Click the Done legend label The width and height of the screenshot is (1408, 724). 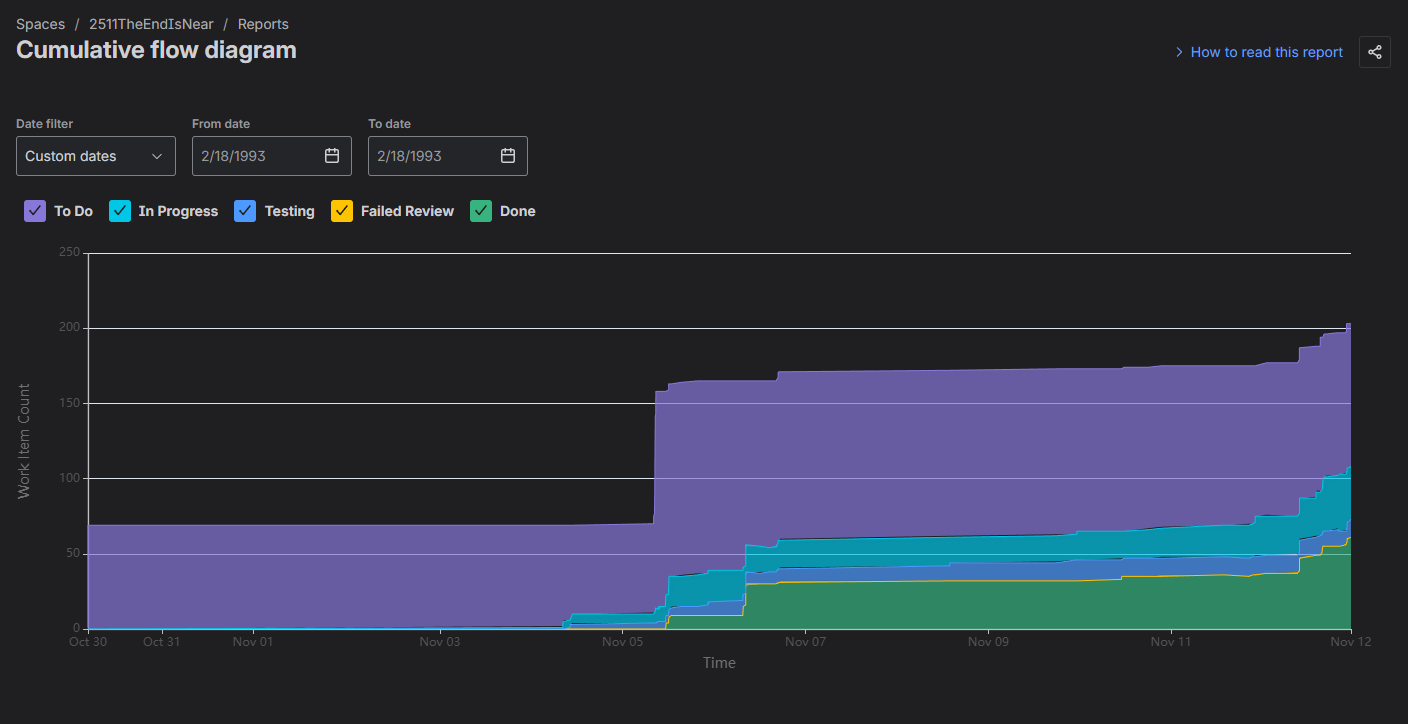click(517, 211)
